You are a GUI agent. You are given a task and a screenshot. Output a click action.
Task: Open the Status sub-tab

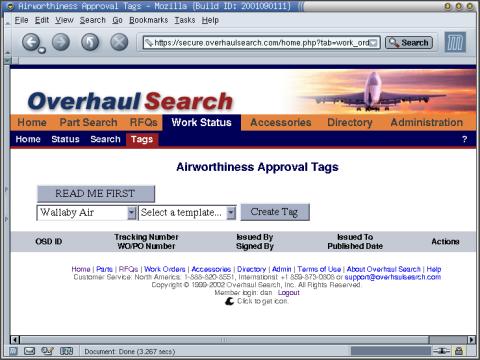[x=65, y=139]
